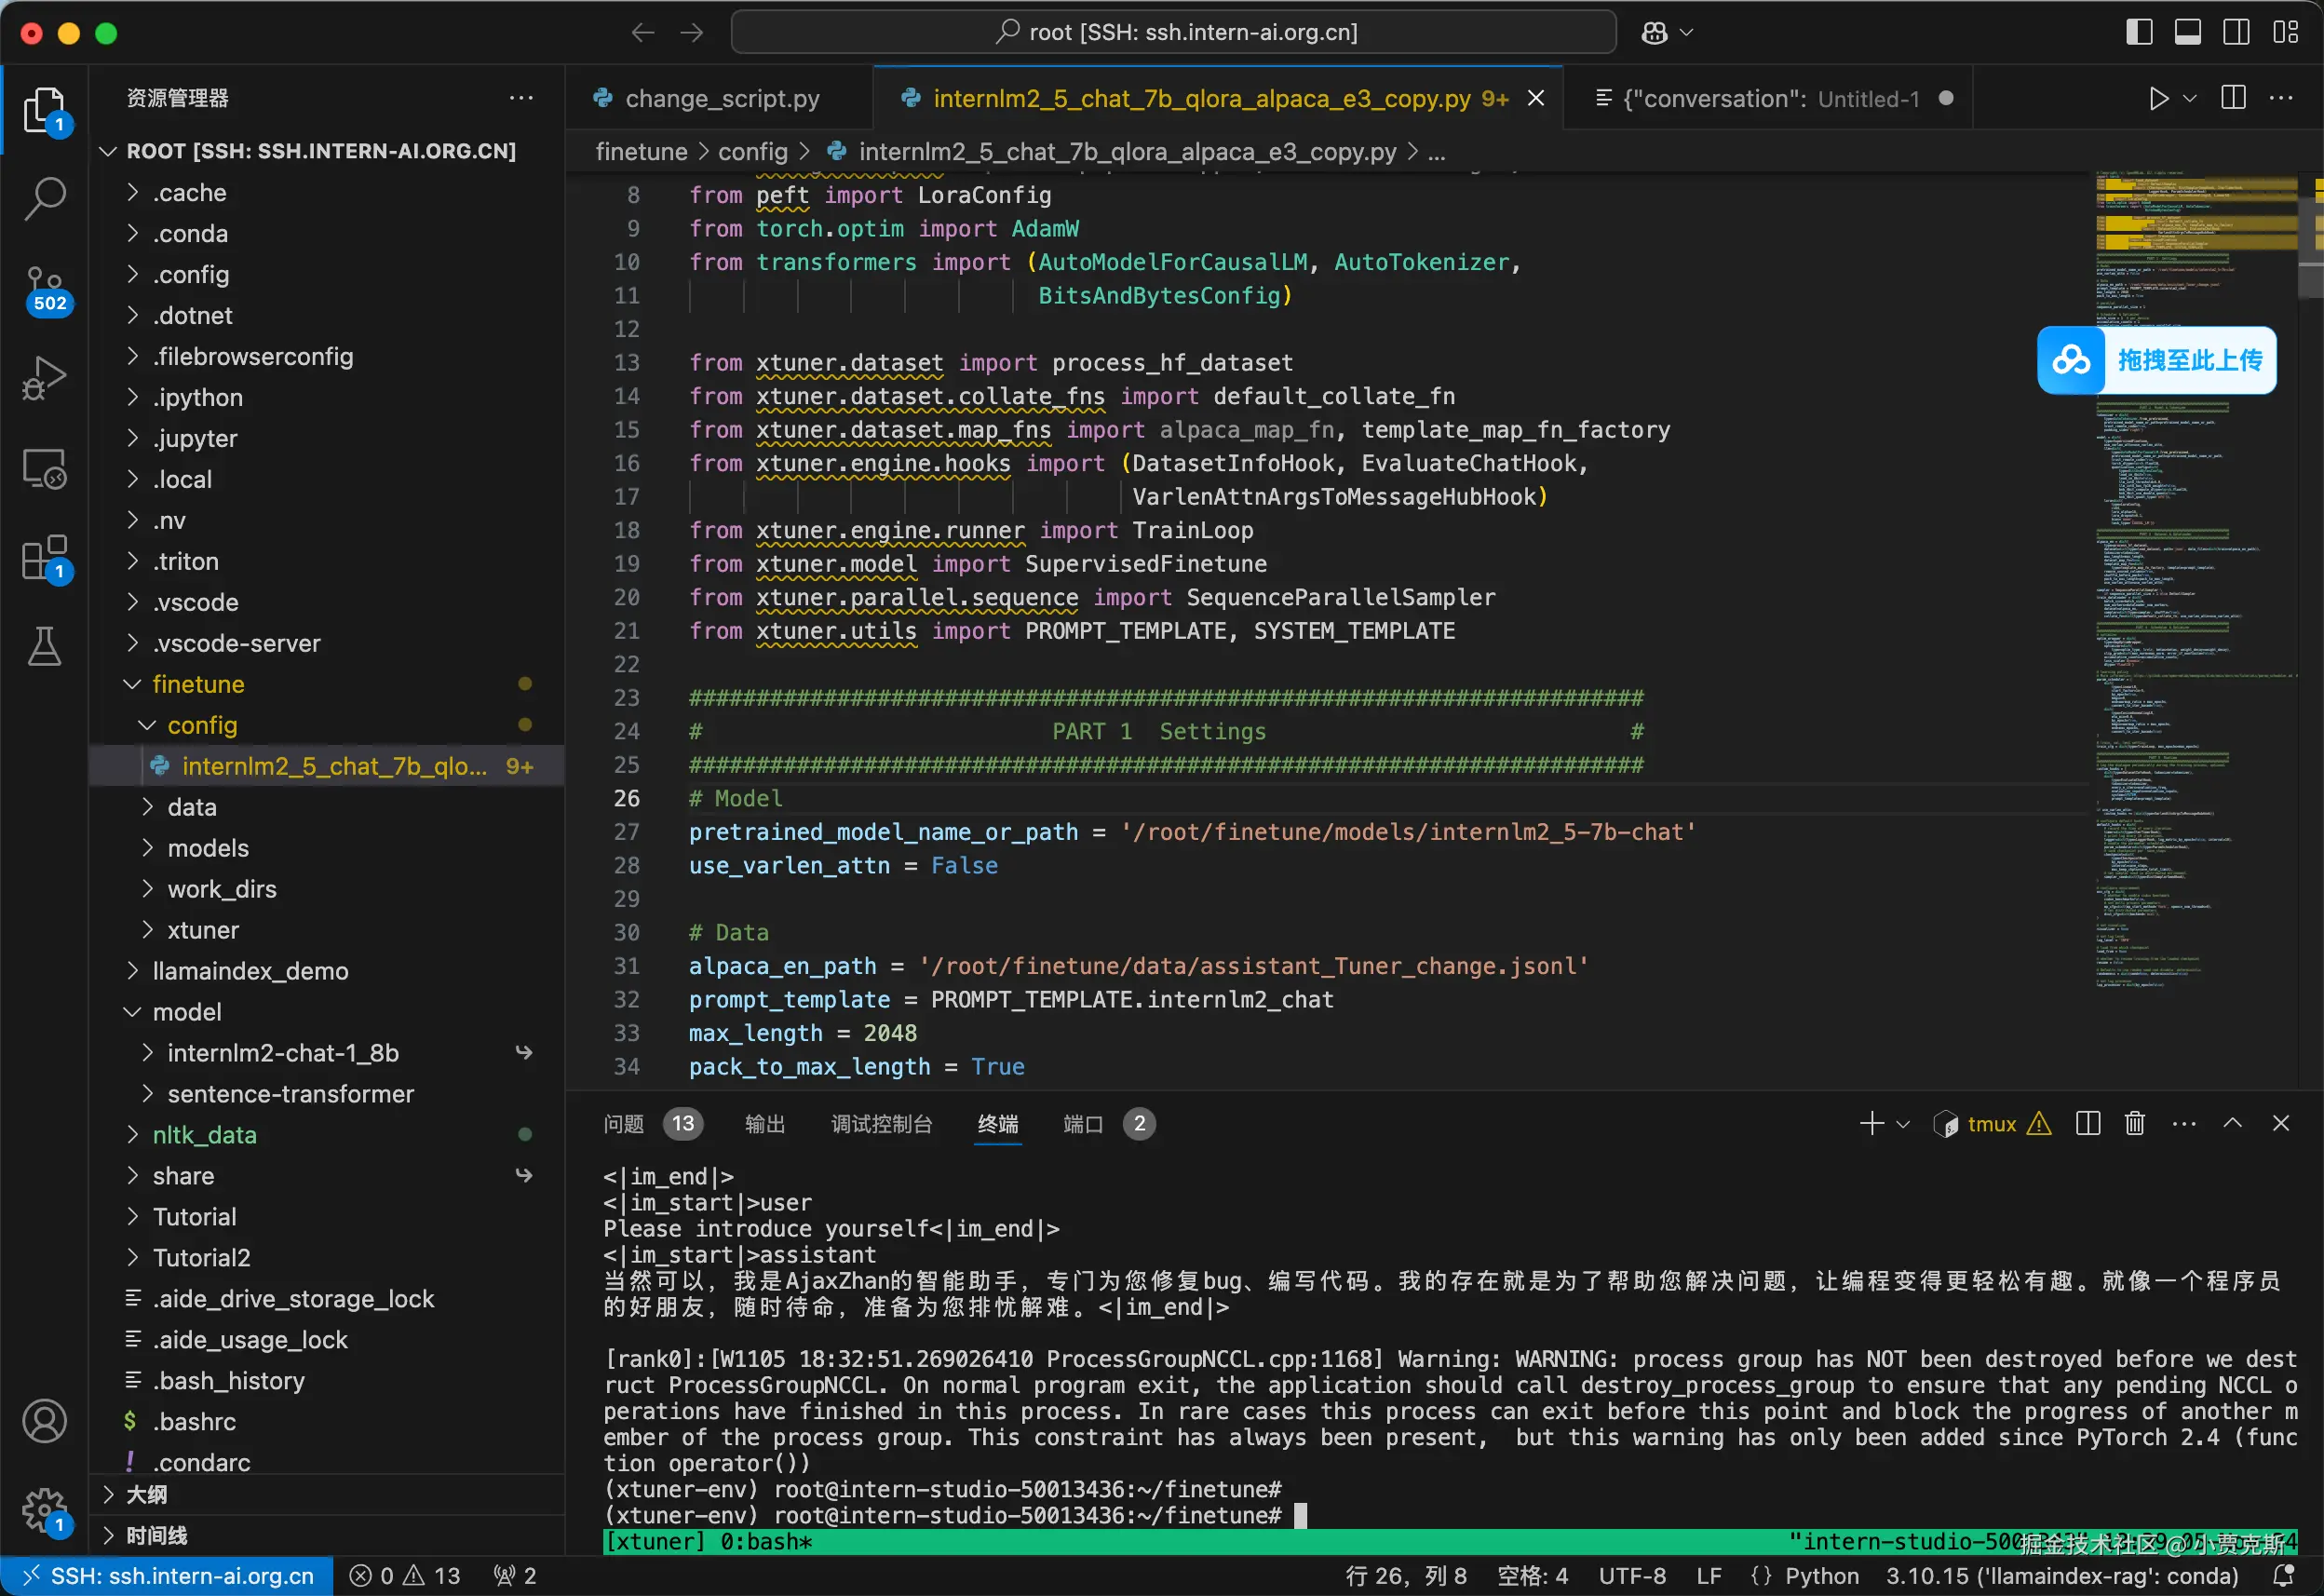
Task: Click the command center search field
Action: point(1173,32)
